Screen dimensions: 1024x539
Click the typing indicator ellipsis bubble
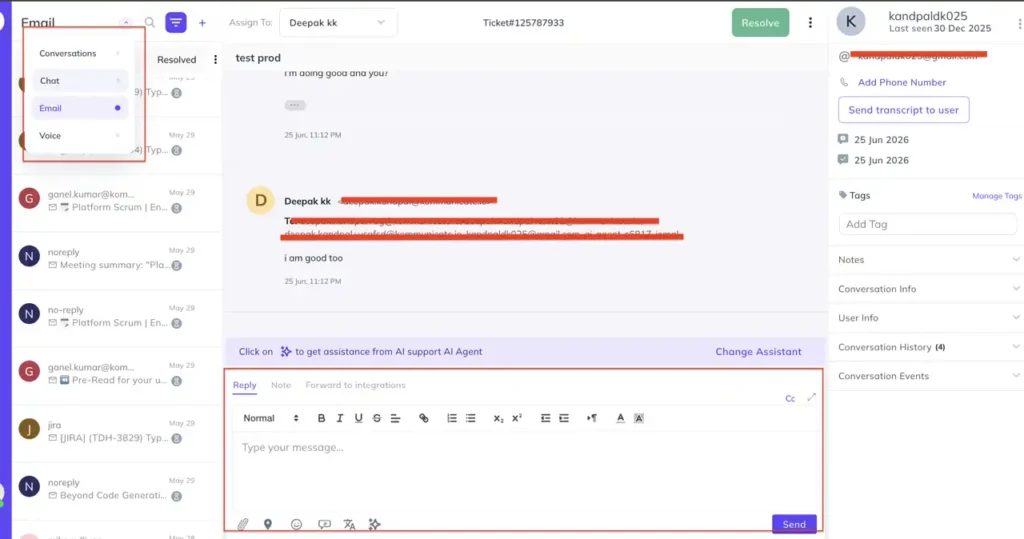pyautogui.click(x=295, y=105)
